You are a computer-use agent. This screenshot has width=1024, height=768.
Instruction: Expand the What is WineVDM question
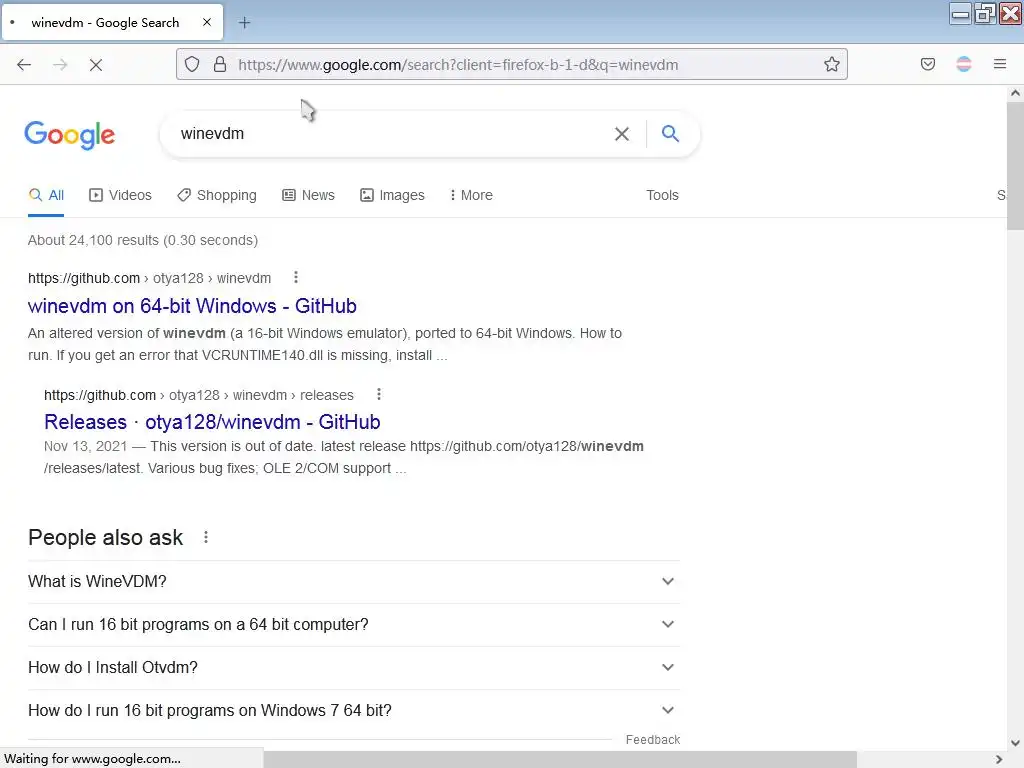point(354,582)
